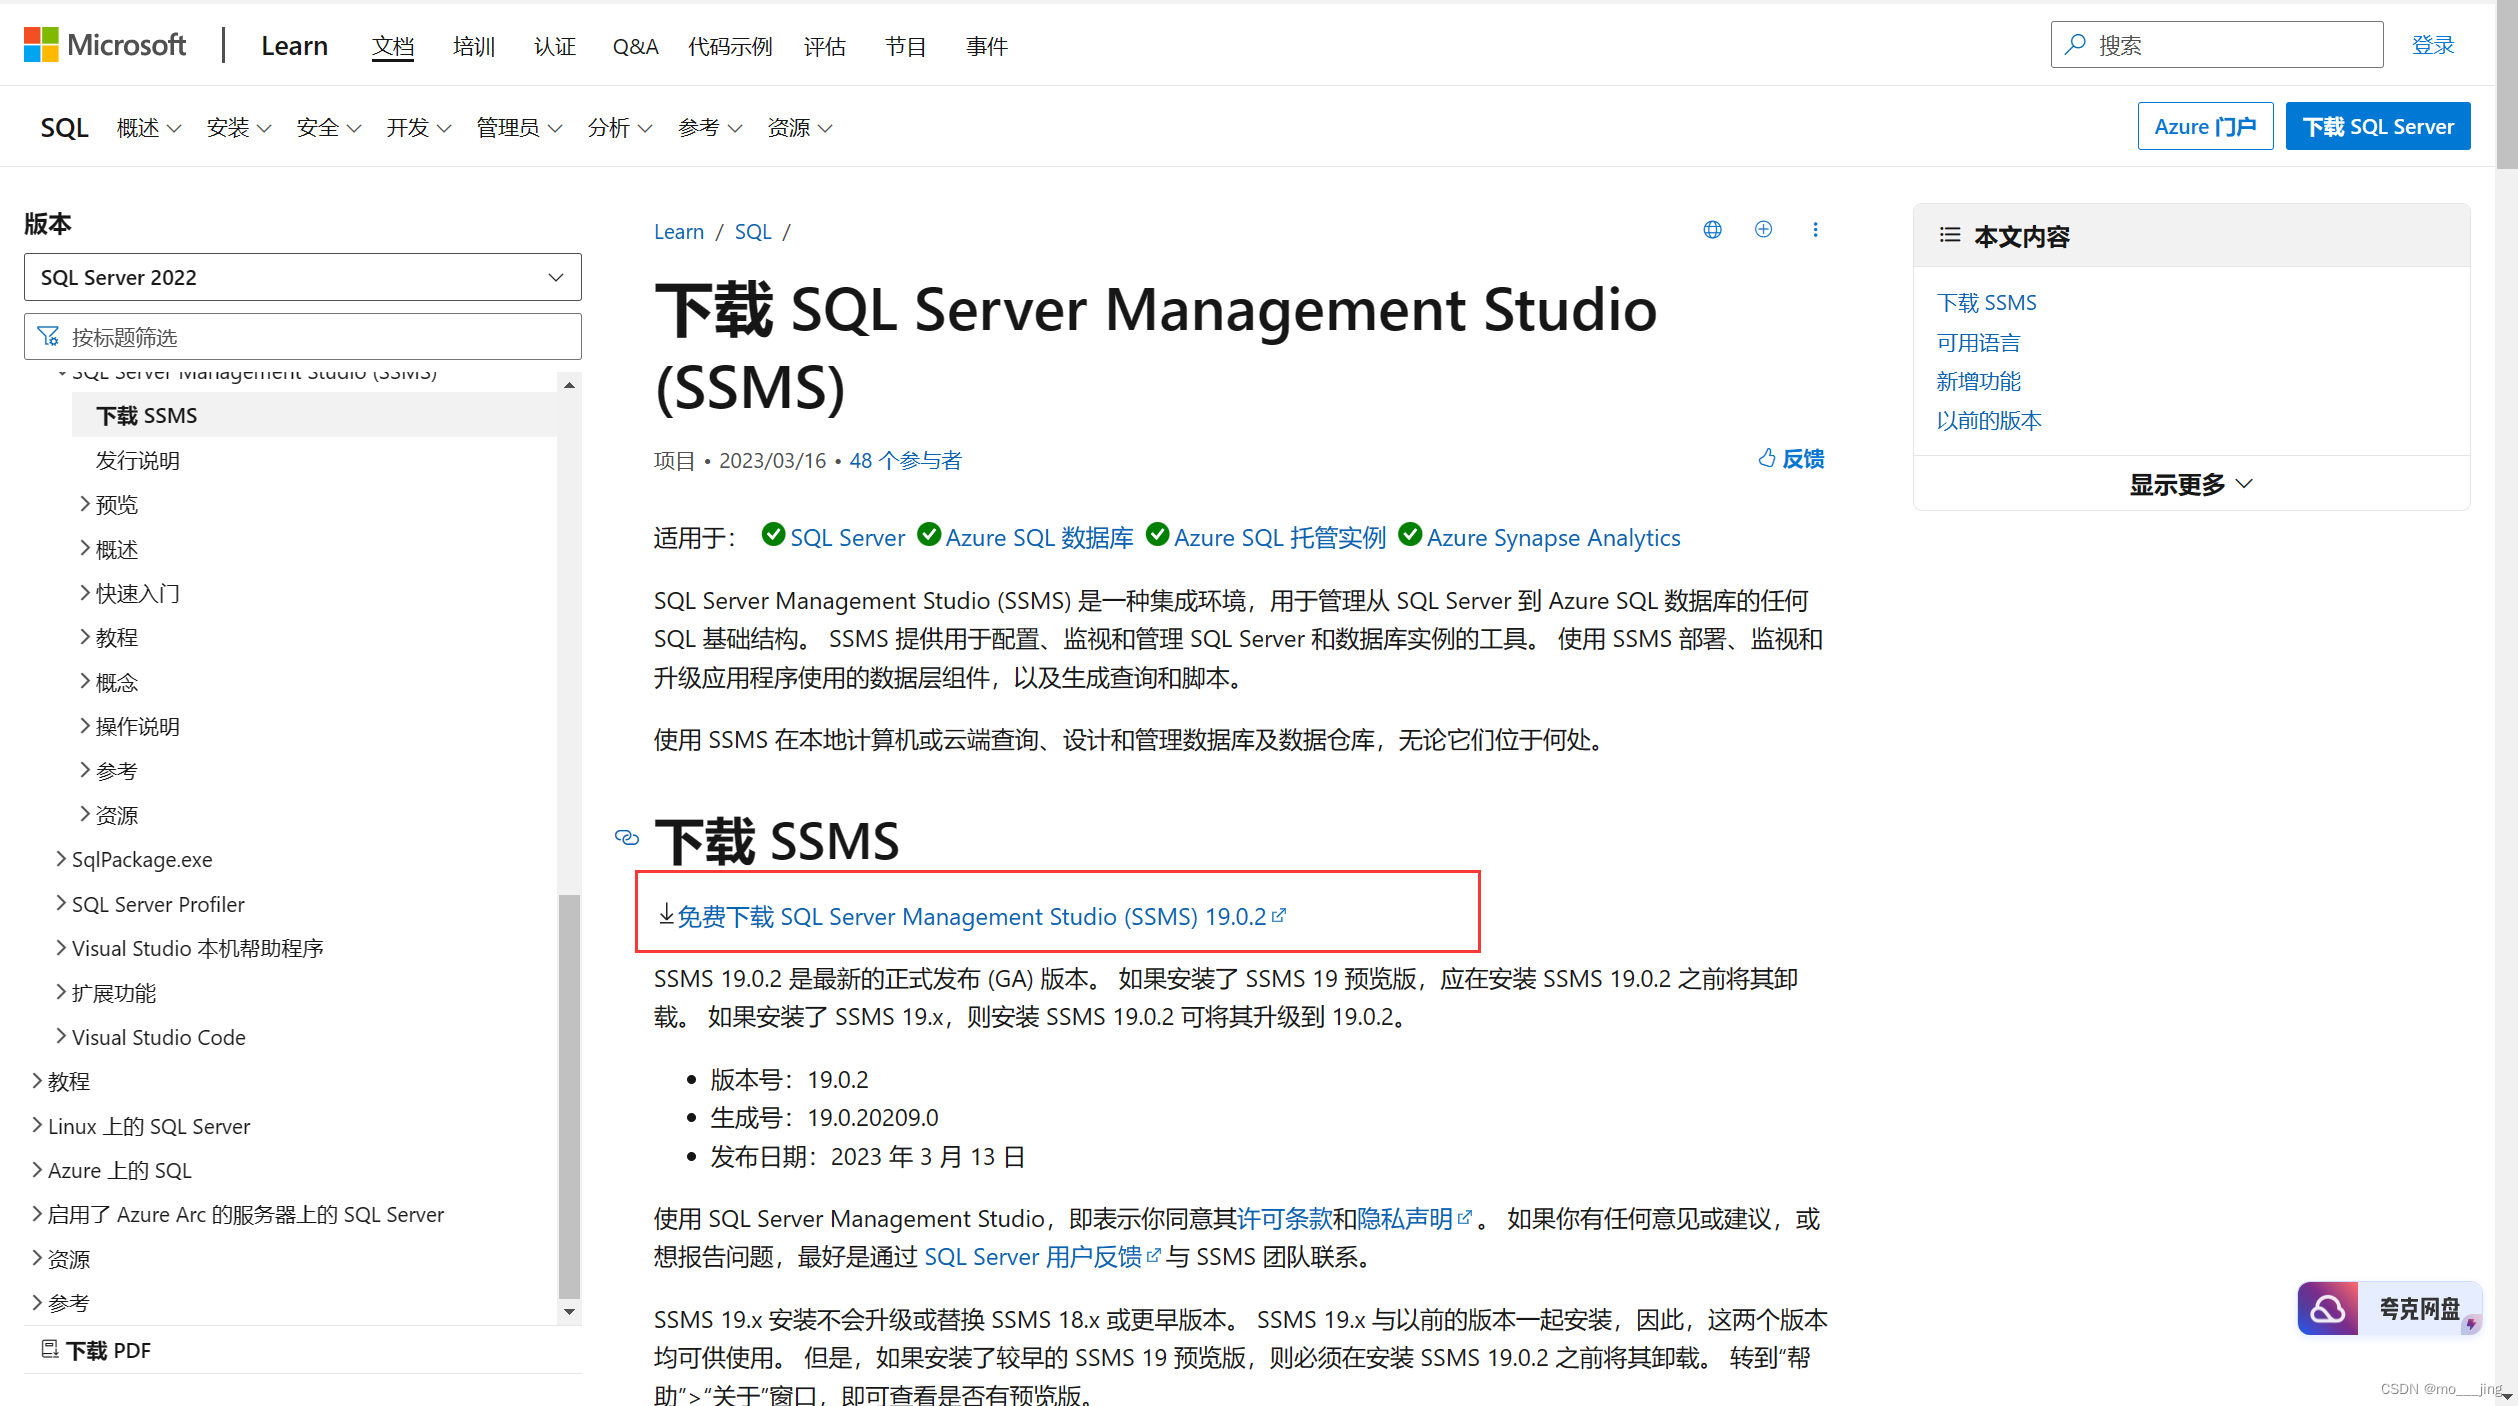Image resolution: width=2518 pixels, height=1406 pixels.
Task: Click the SQL product title link
Action: tap(64, 127)
